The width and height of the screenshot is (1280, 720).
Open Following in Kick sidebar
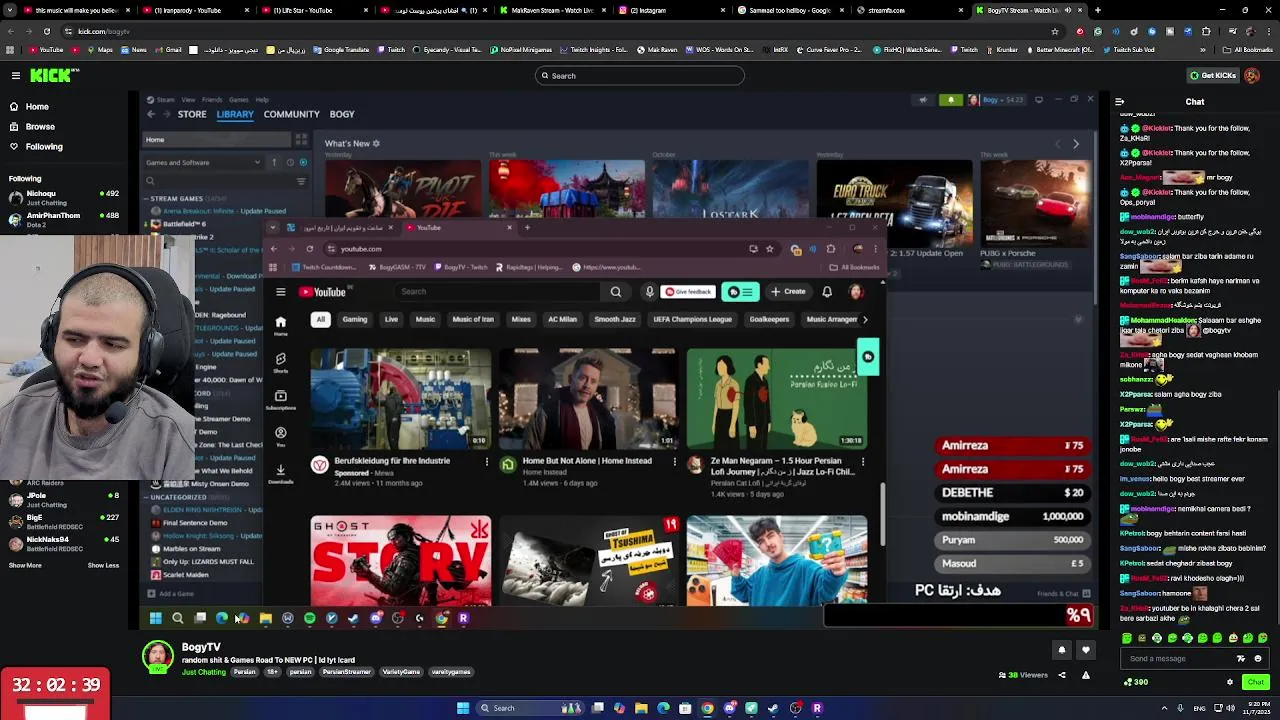tap(44, 146)
